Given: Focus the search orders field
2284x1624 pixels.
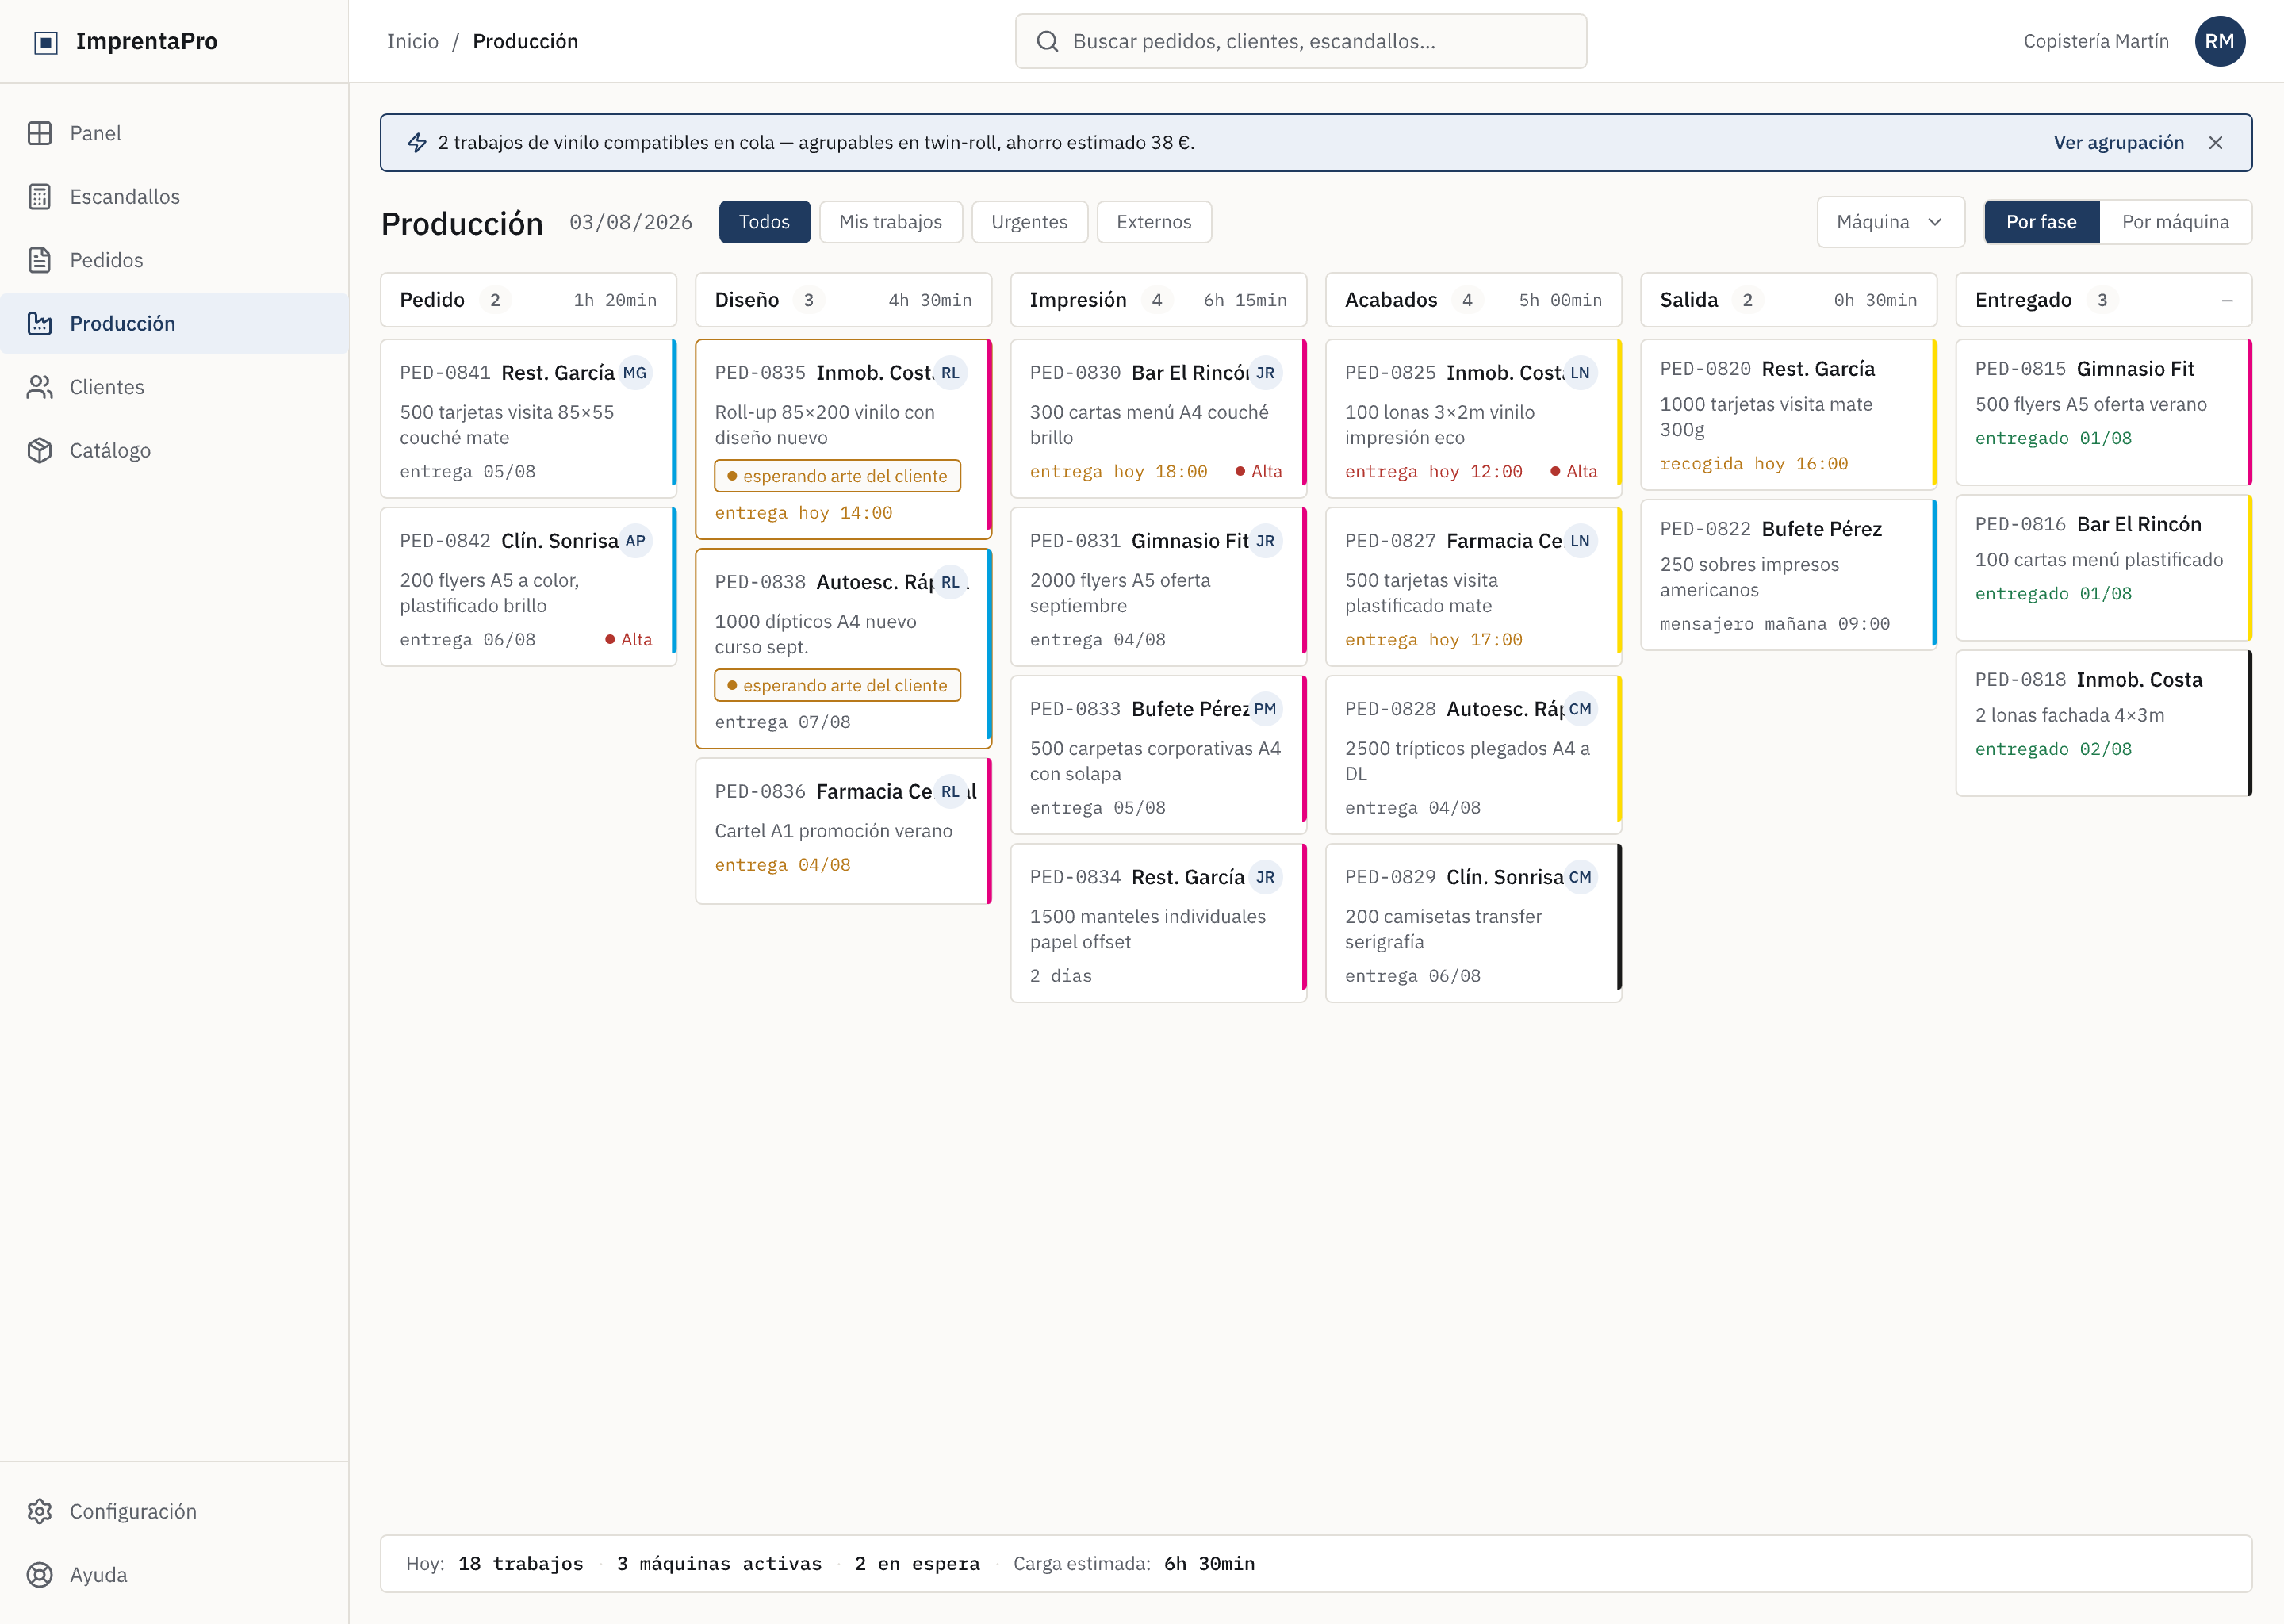Looking at the screenshot, I should pyautogui.click(x=1300, y=41).
